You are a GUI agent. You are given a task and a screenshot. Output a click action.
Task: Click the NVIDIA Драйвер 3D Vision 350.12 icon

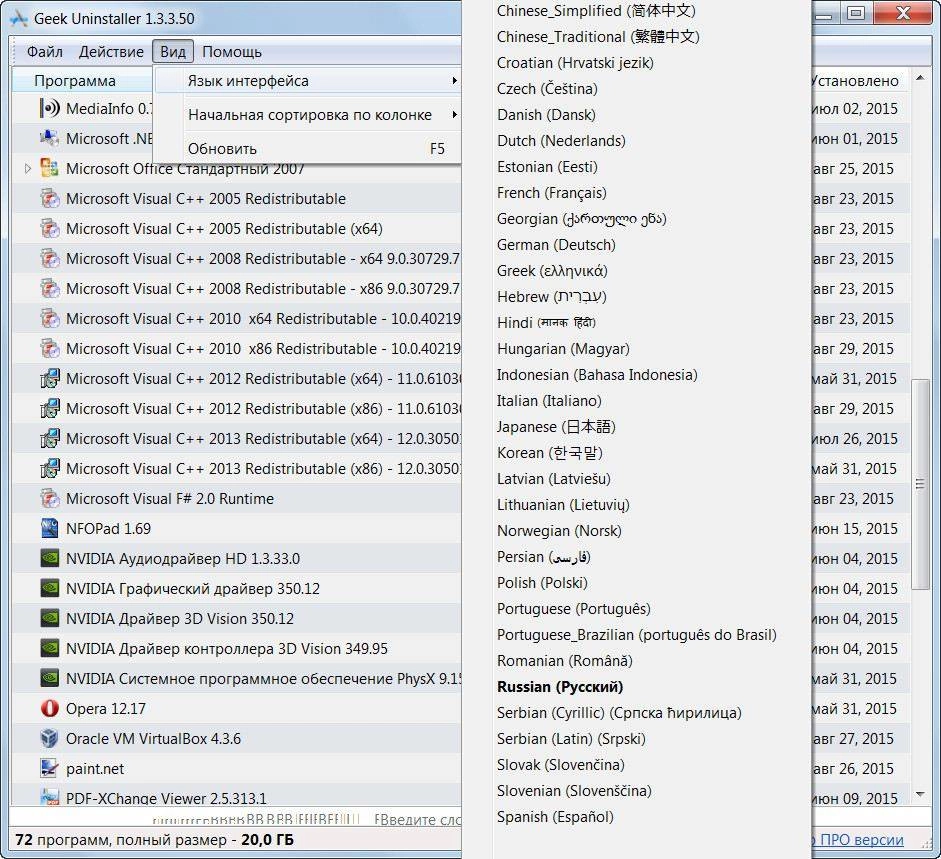pyautogui.click(x=50, y=619)
